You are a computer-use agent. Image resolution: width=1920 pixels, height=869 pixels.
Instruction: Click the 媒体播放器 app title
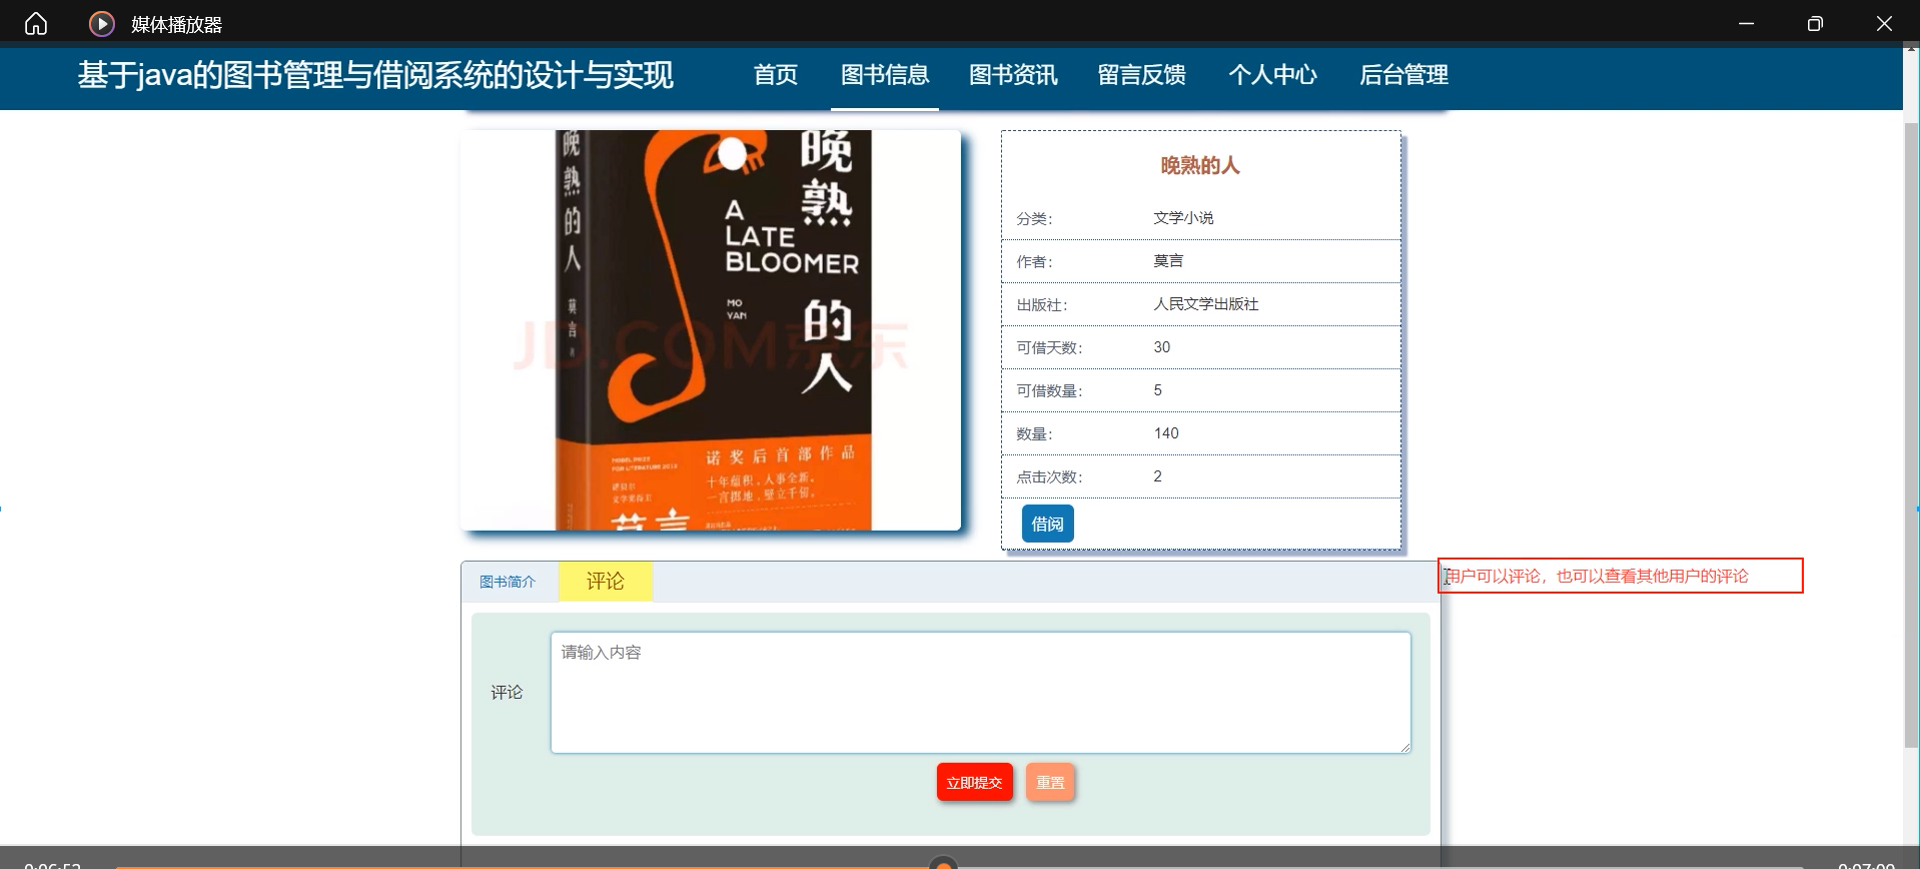pos(176,25)
